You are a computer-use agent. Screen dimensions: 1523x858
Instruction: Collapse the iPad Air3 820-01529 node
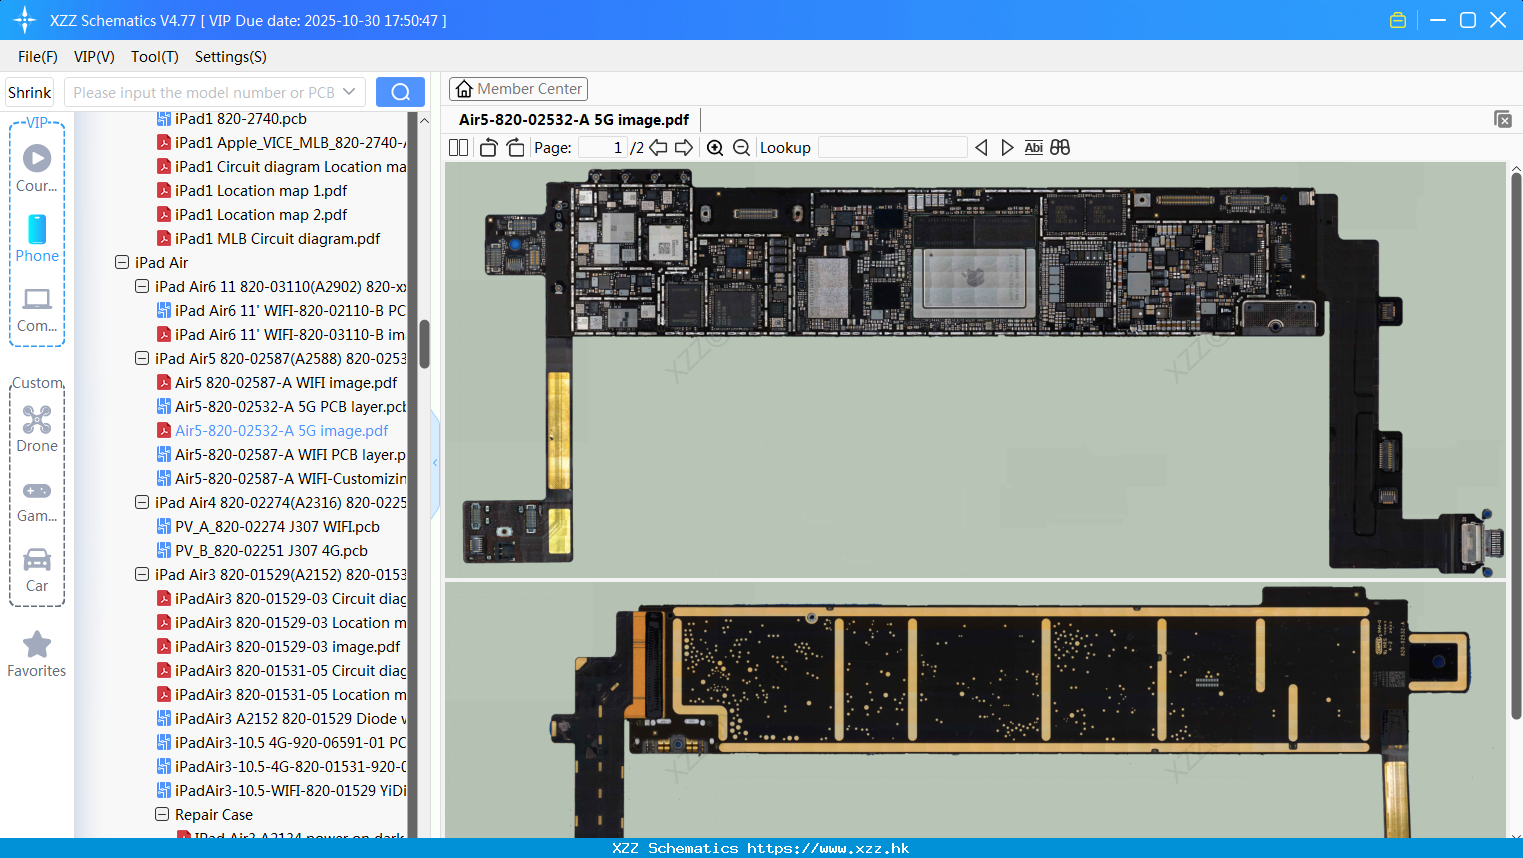pos(142,574)
